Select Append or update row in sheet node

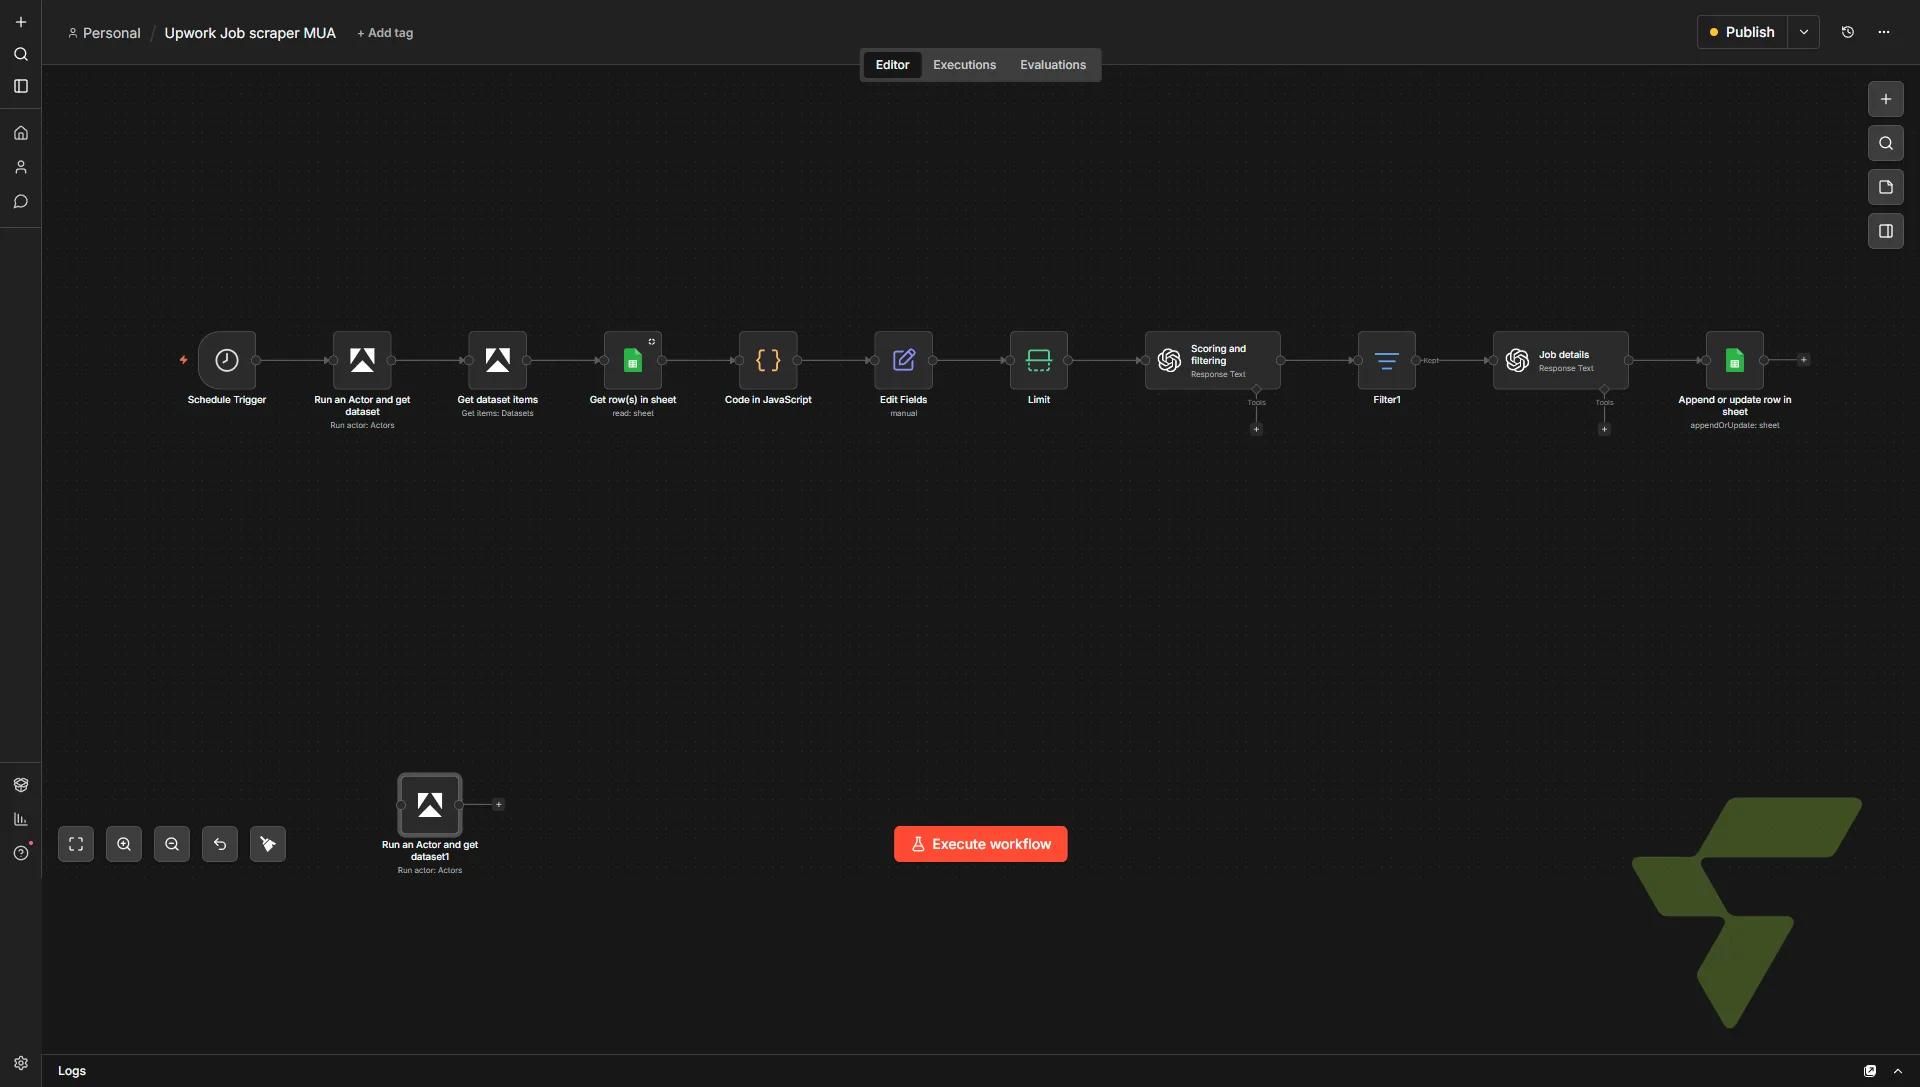click(1735, 360)
